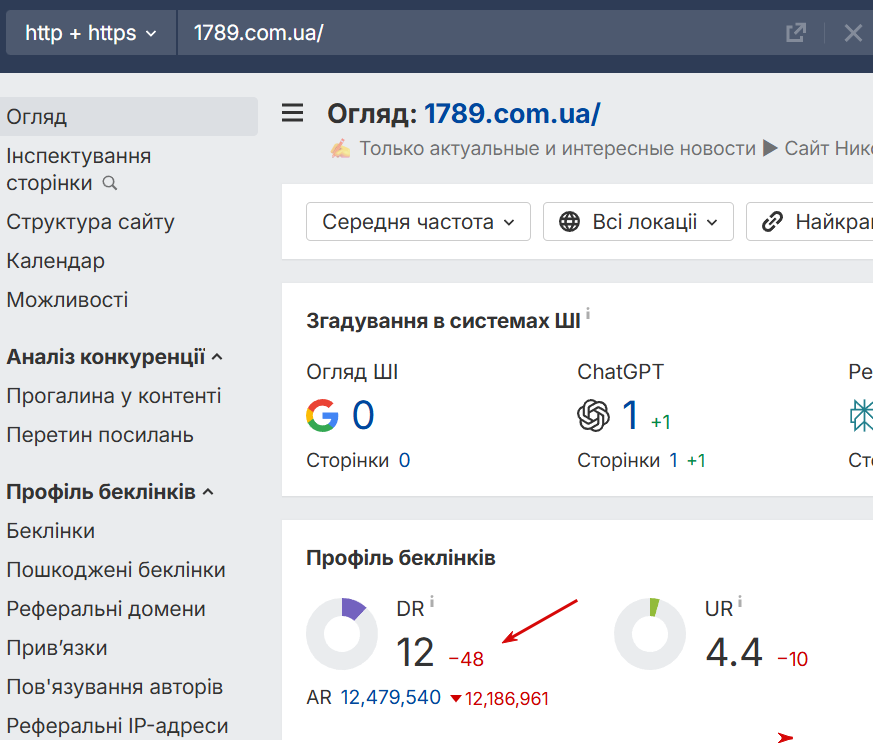Click the 1789.com.ua/ link in heading

(x=512, y=114)
